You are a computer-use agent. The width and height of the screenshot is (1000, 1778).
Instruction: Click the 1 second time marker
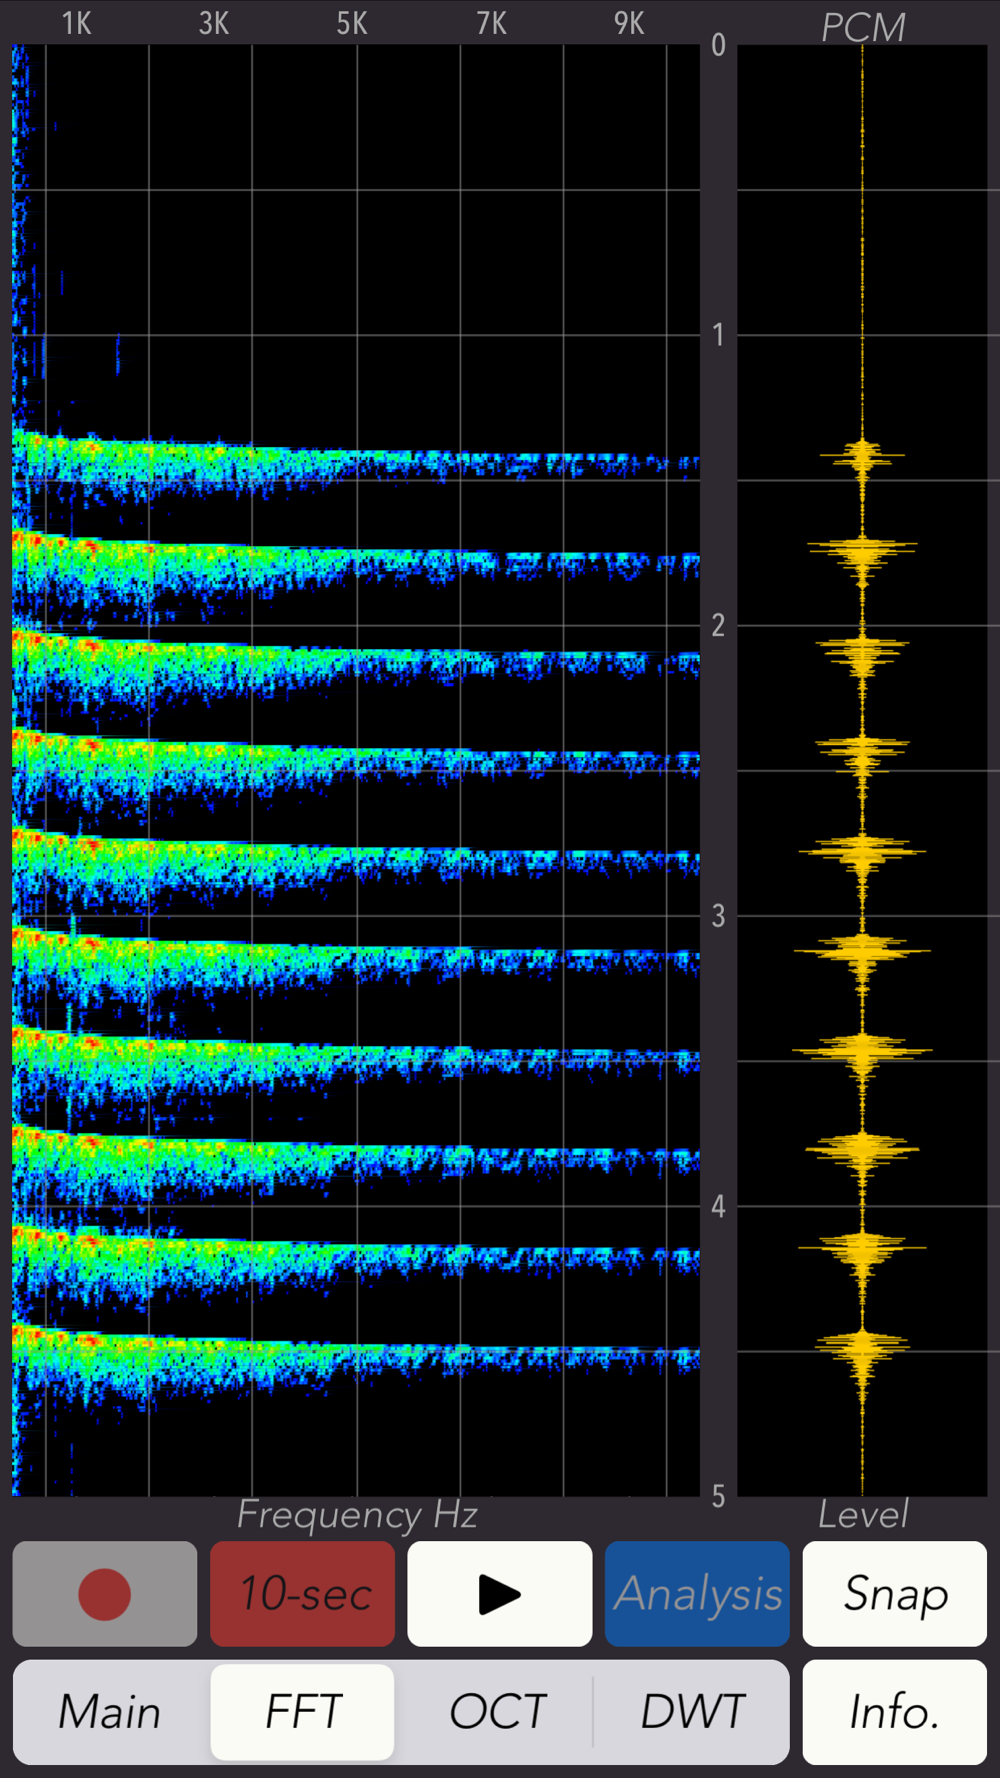point(718,335)
